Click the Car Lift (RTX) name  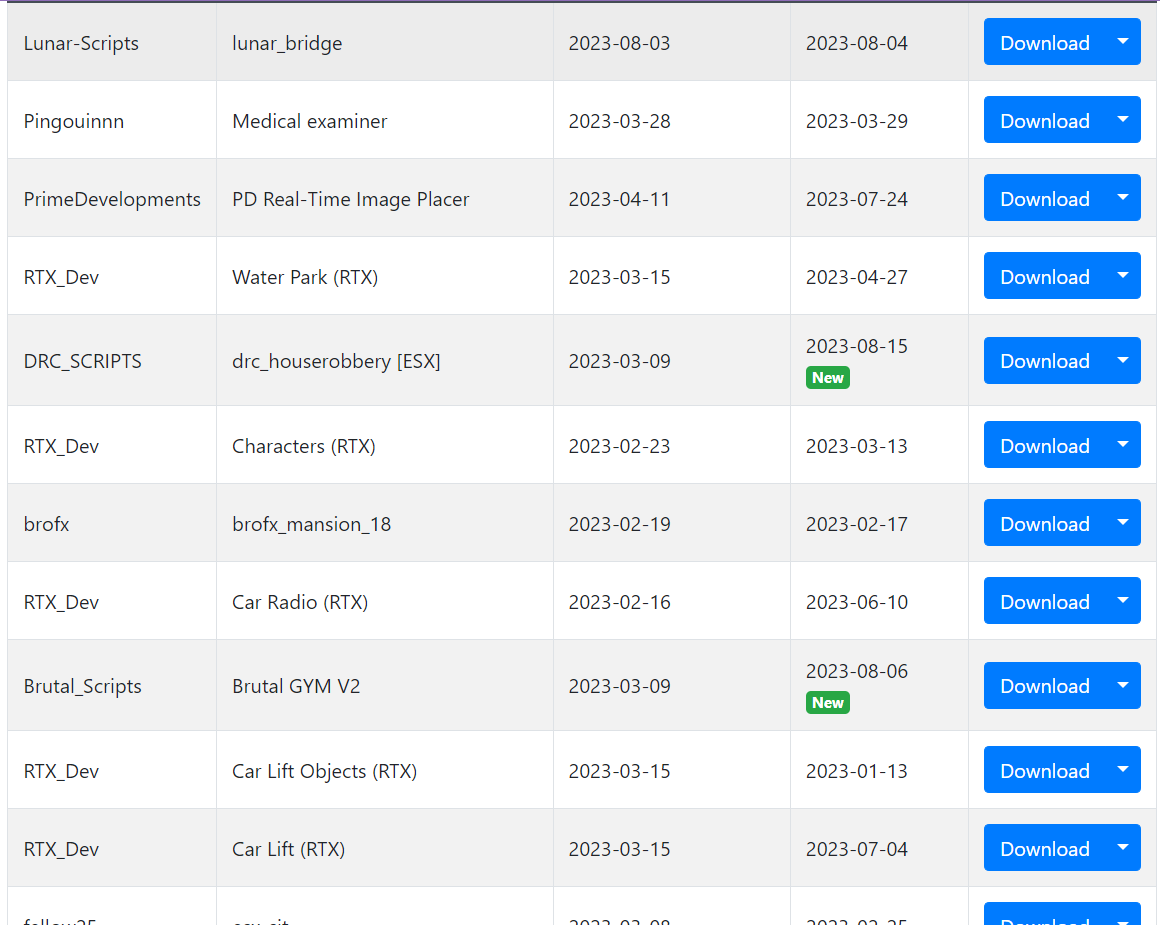pos(289,849)
